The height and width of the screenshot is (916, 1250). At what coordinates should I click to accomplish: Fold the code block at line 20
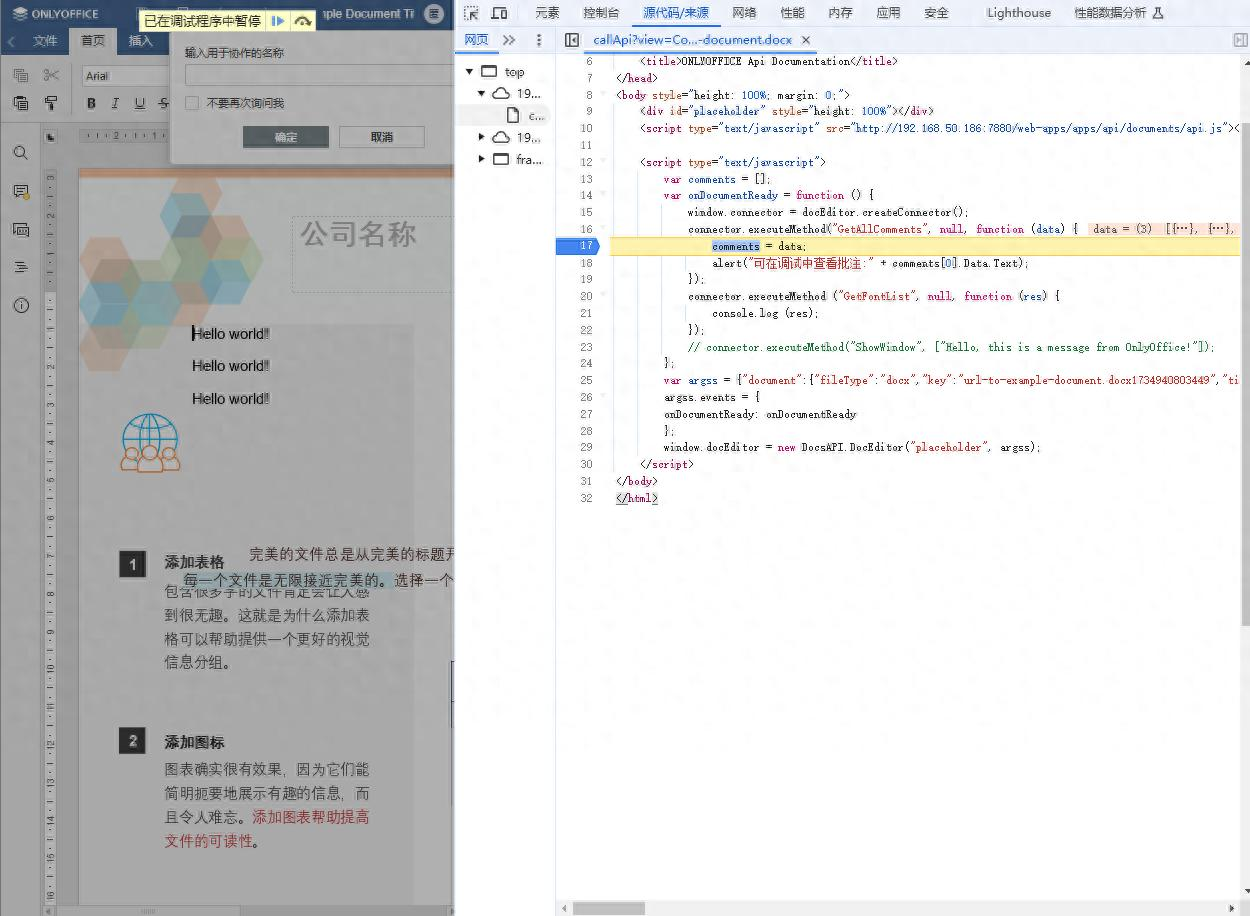coord(603,296)
